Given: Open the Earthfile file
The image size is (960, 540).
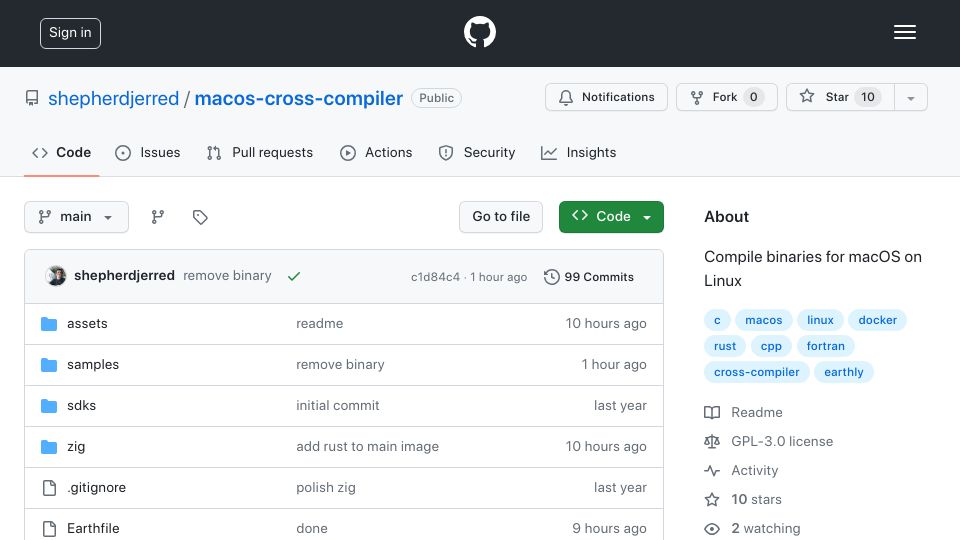Looking at the screenshot, I should click(93, 528).
